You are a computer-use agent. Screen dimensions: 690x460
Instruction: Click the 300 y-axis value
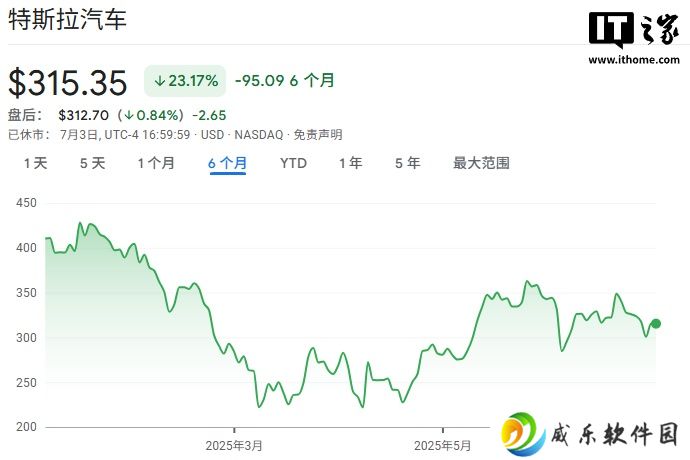click(26, 338)
